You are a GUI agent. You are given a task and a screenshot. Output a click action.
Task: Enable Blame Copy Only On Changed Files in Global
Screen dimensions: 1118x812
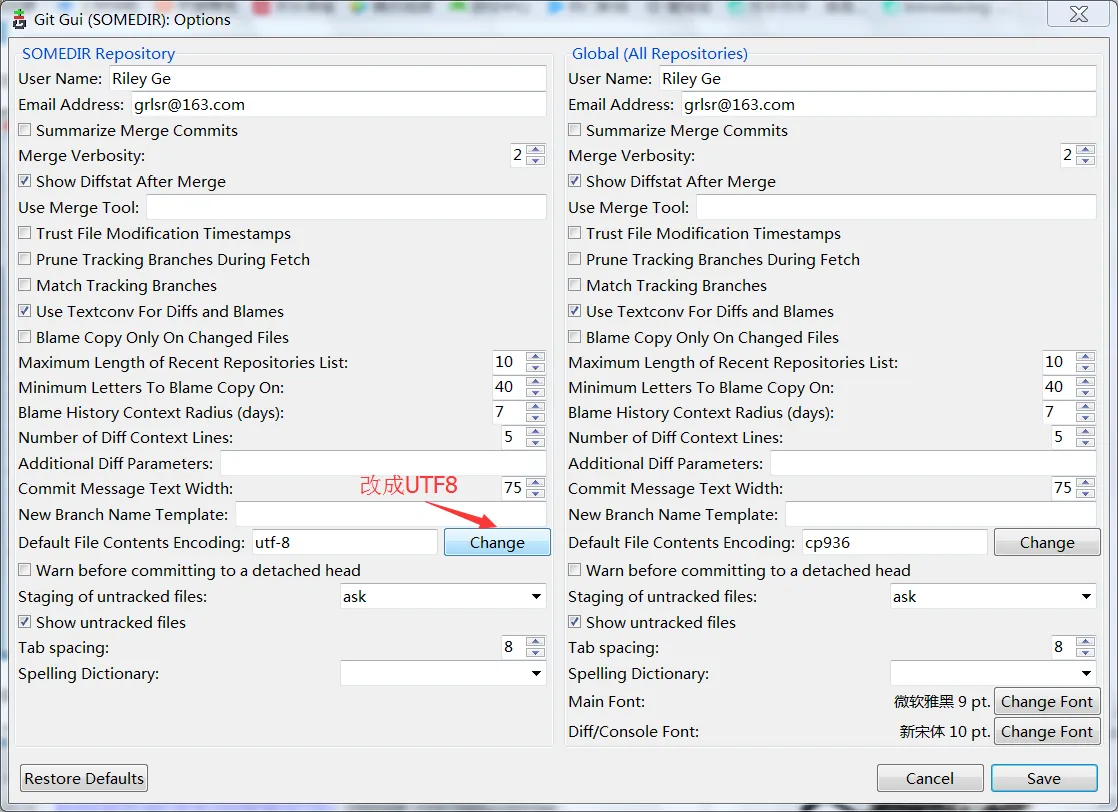[x=575, y=336]
